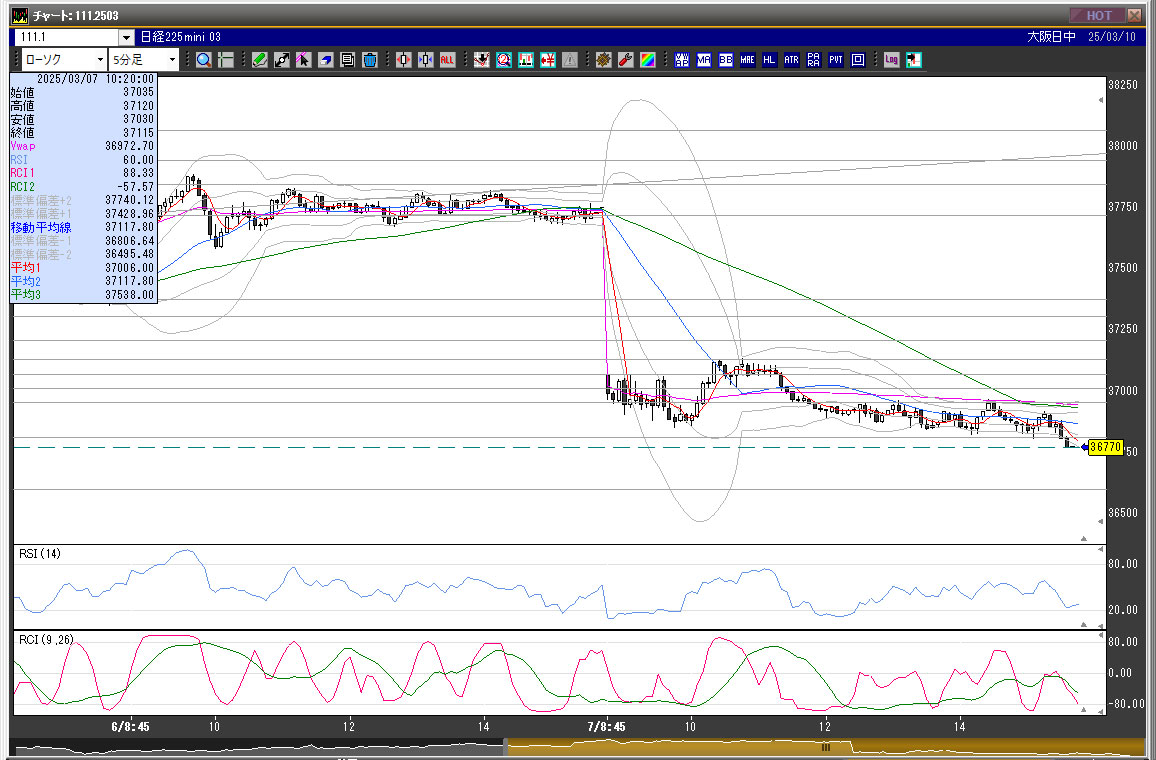This screenshot has width=1156, height=760.
Task: Click the 移動平均線 row in data panel
Action: tap(83, 227)
